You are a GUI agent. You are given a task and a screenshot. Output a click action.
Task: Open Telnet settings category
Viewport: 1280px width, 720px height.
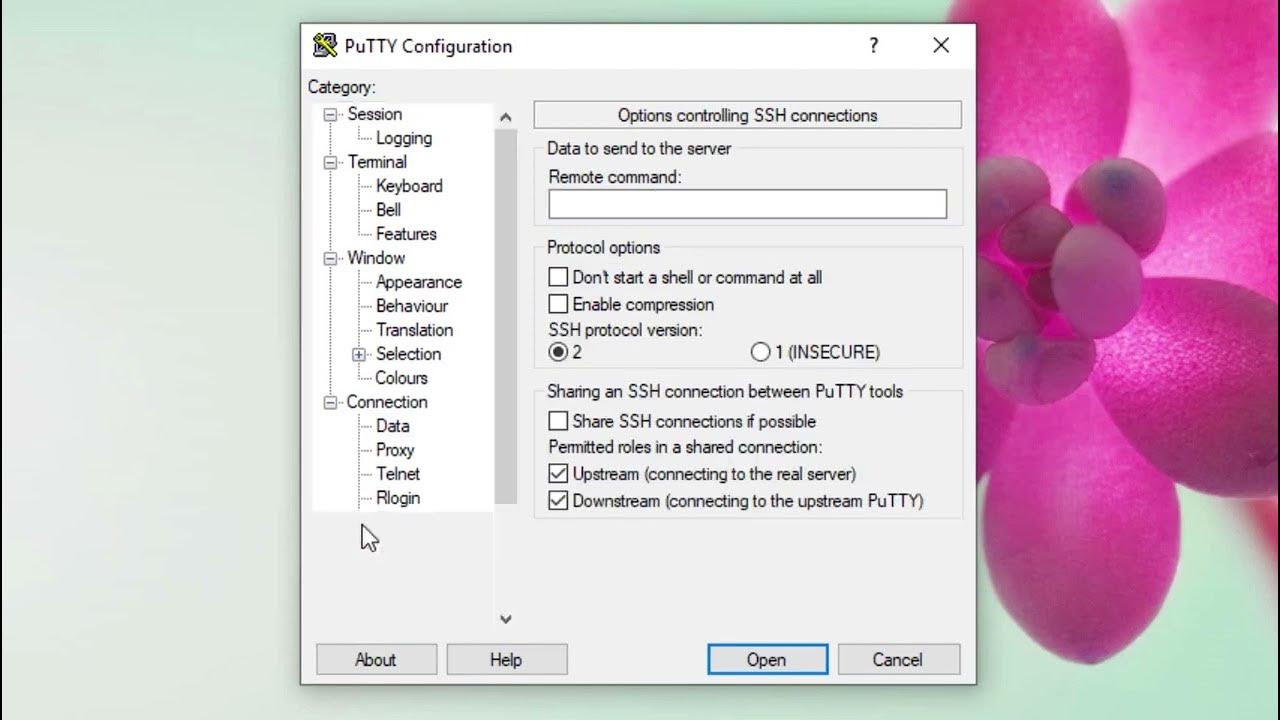point(398,474)
